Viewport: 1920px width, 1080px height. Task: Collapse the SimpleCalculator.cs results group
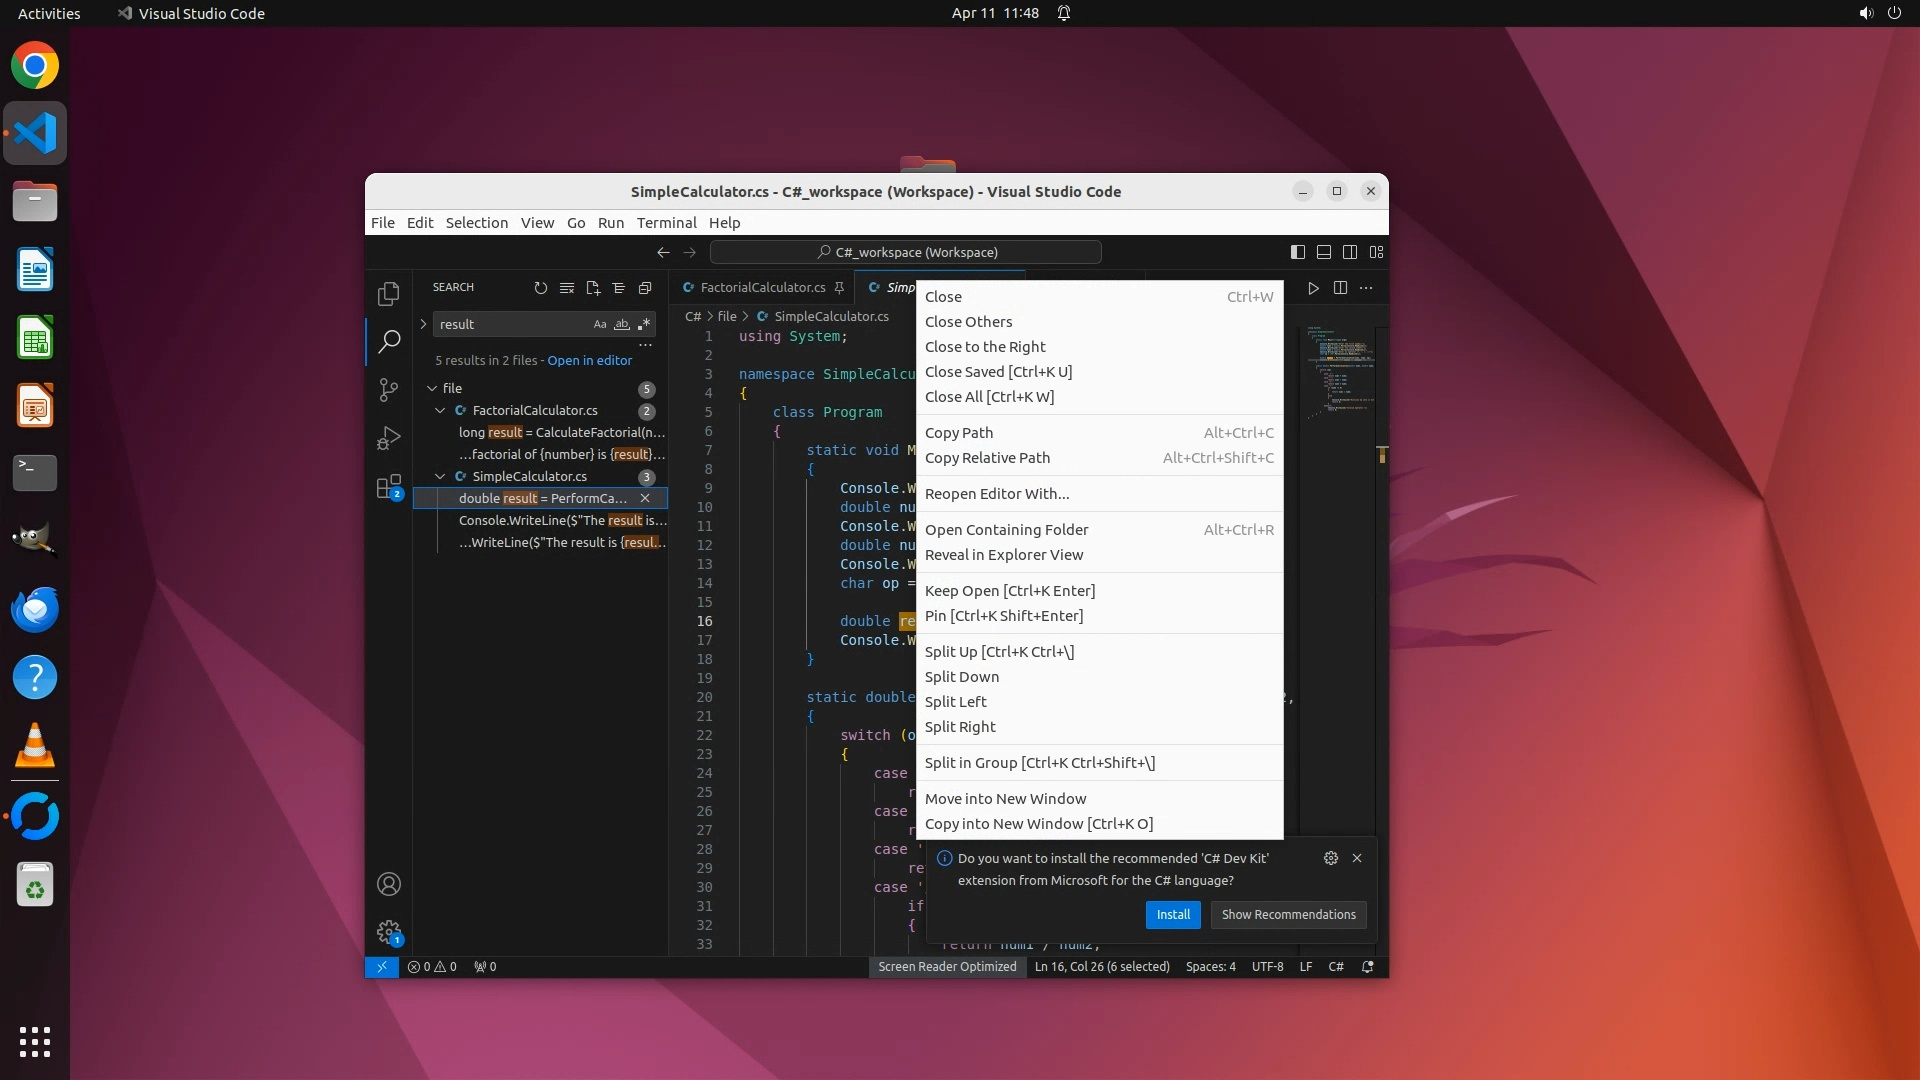coord(440,477)
